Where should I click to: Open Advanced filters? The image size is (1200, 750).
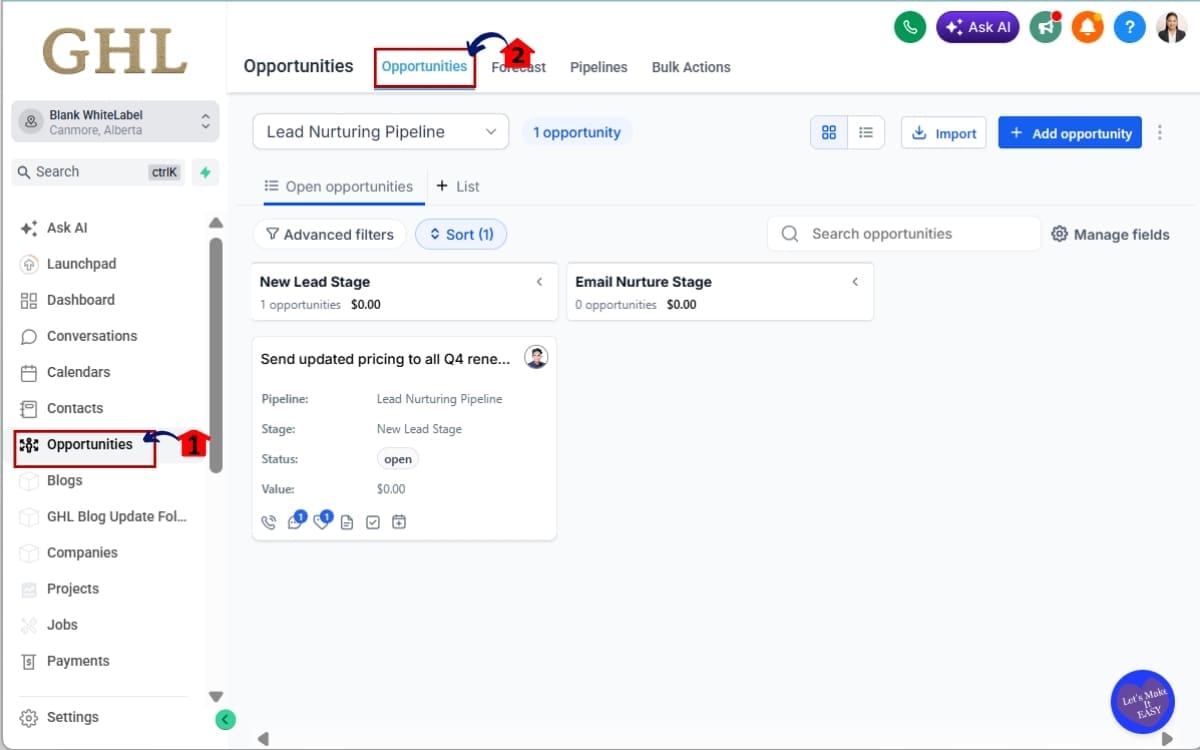point(330,234)
